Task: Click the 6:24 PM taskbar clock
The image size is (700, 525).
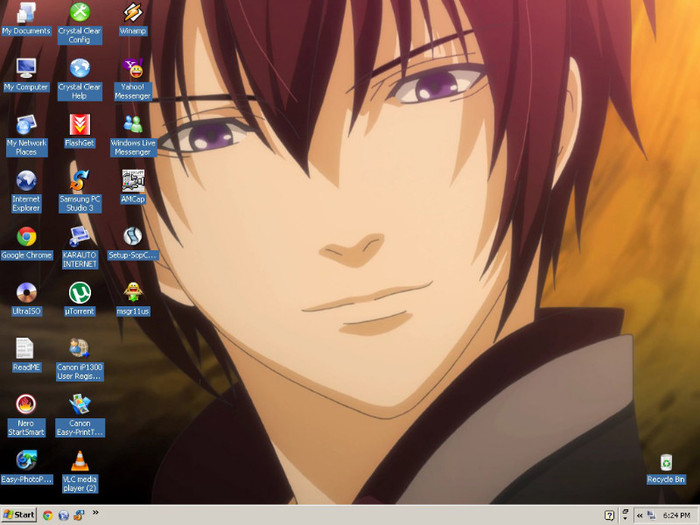Action: tap(676, 516)
